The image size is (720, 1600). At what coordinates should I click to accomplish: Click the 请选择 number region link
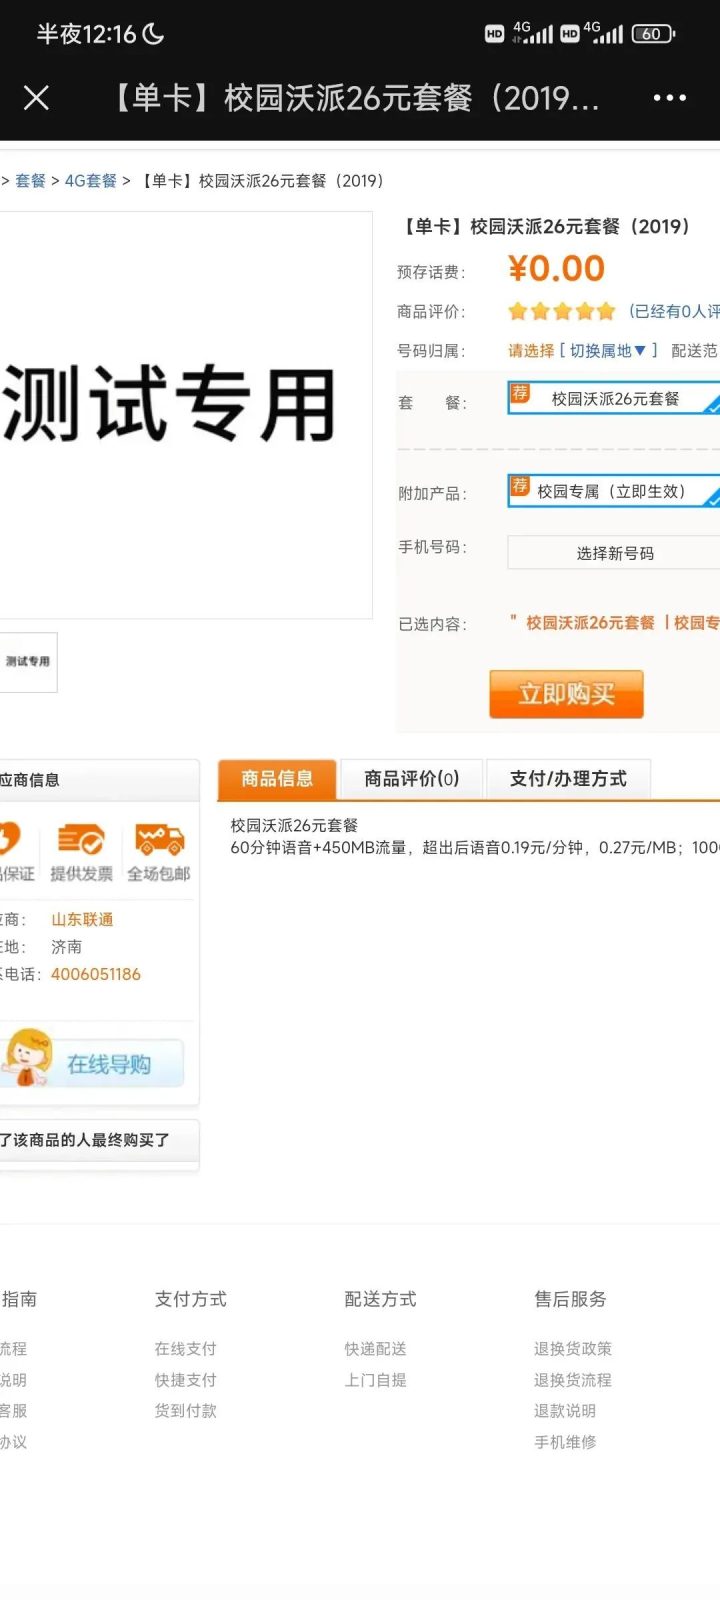click(531, 351)
